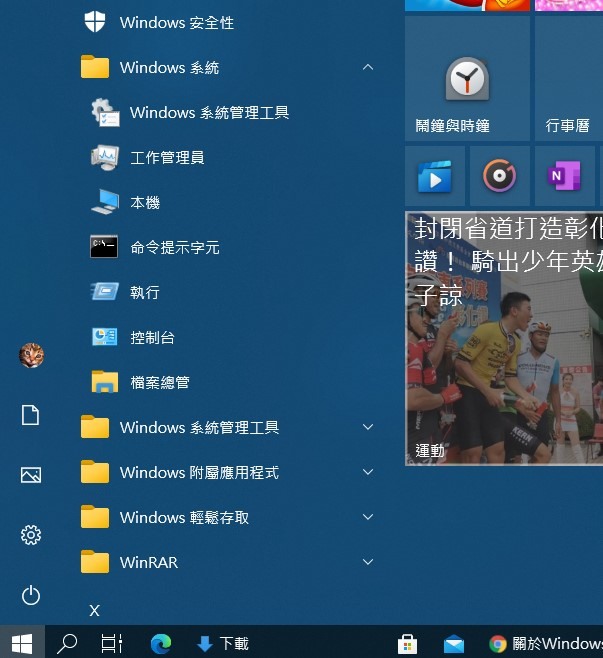Screen dimensions: 603x658
Task: Open Windows 系統管理工具 folder icon
Action: pyautogui.click(x=95, y=427)
